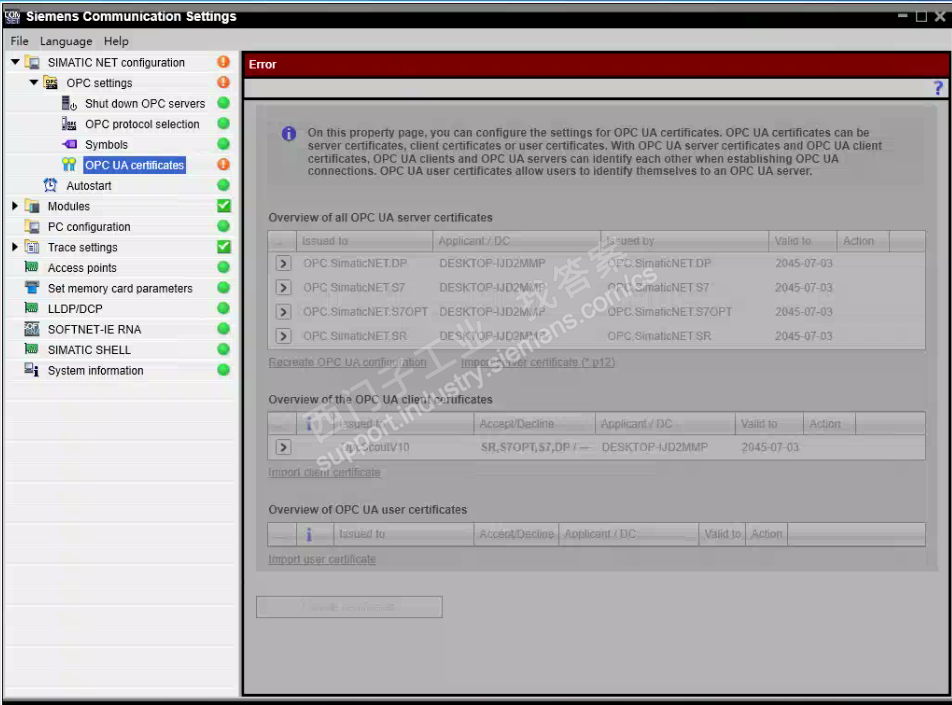Collapse the OPC settings tree node
952x705 pixels.
tap(34, 82)
